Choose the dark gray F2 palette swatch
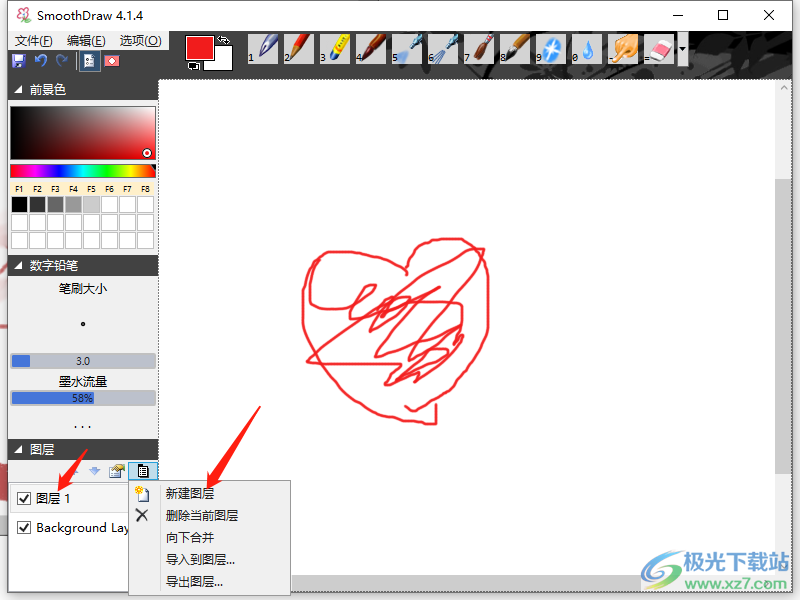The image size is (800, 600). [37, 205]
